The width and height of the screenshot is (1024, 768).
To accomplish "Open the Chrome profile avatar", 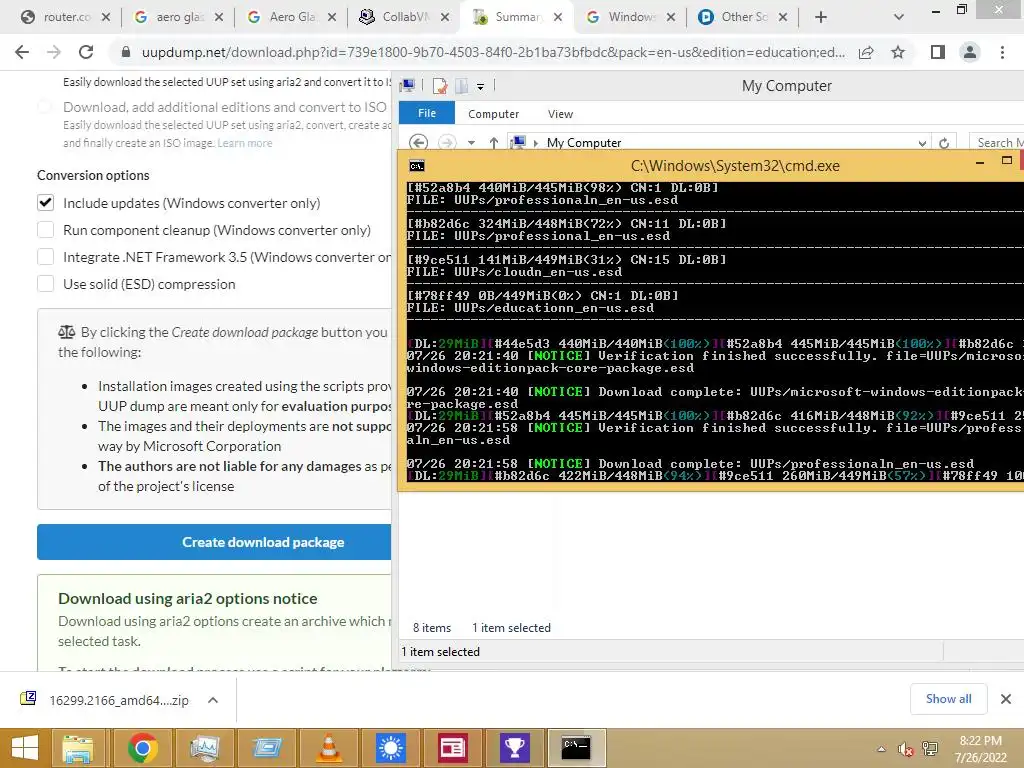I will pyautogui.click(x=970, y=52).
